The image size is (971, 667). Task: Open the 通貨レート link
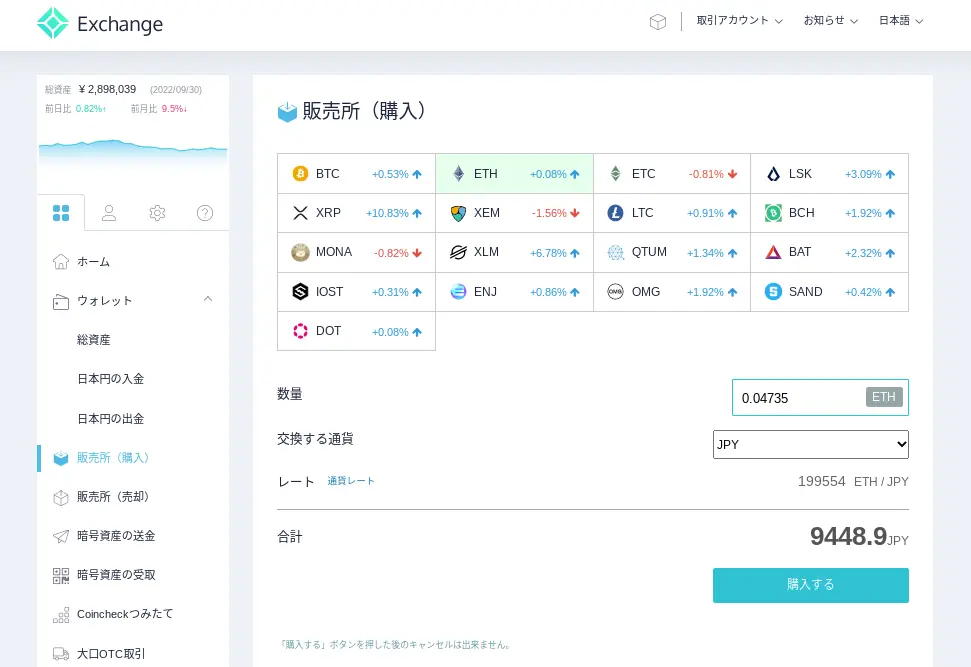pyautogui.click(x=351, y=481)
